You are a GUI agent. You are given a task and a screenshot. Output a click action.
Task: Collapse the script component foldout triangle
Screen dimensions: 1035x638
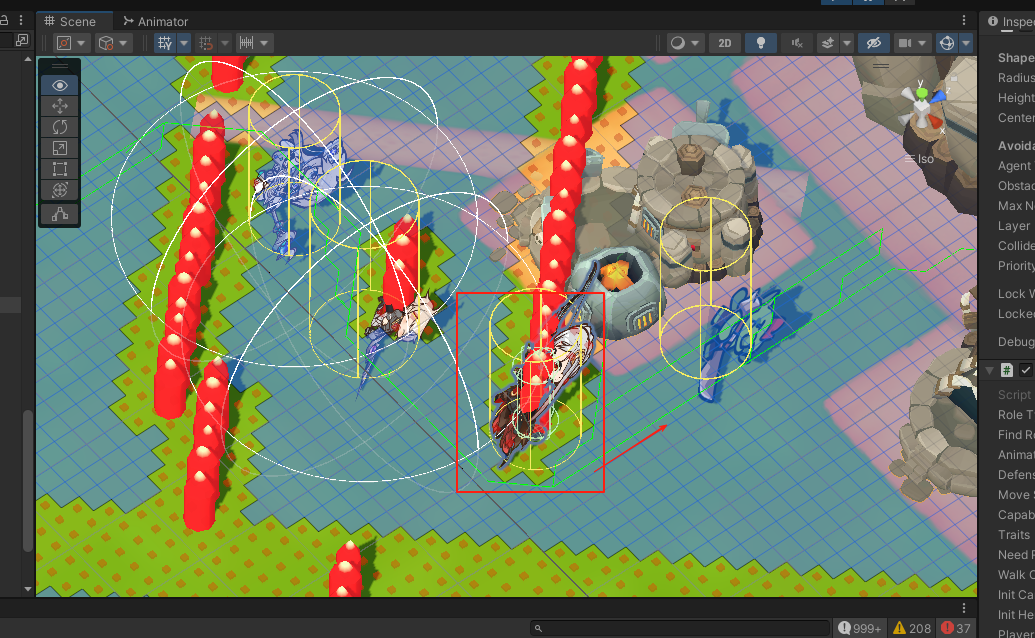989,370
